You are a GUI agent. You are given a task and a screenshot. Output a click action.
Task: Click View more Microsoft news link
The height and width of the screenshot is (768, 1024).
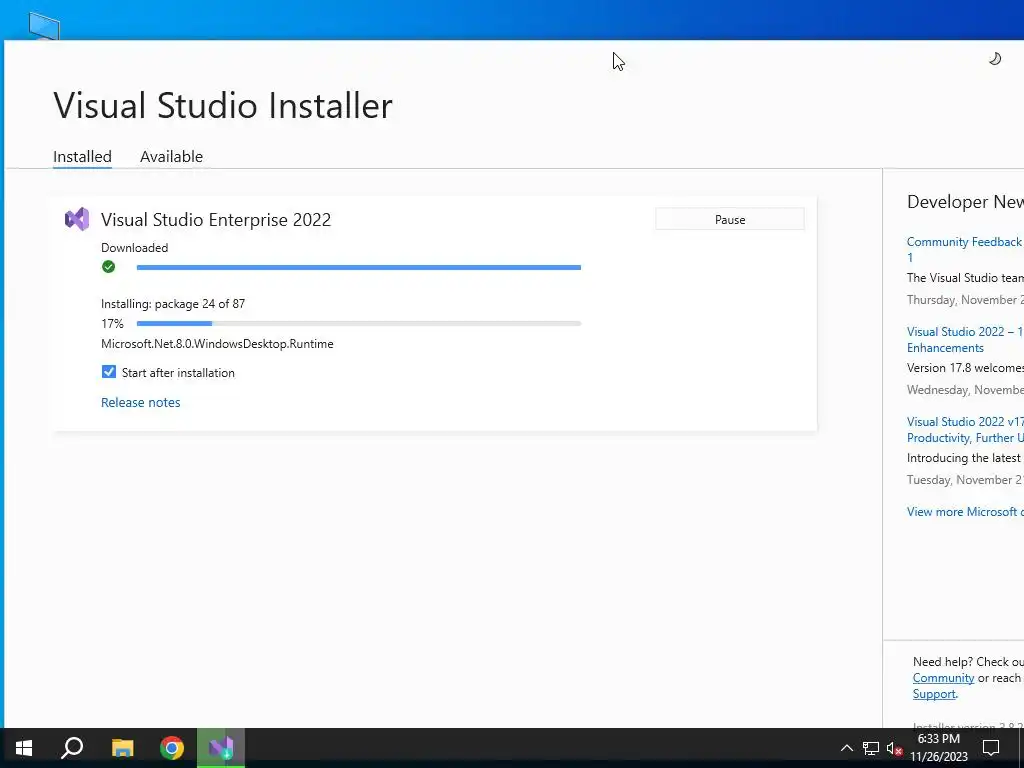click(x=965, y=512)
